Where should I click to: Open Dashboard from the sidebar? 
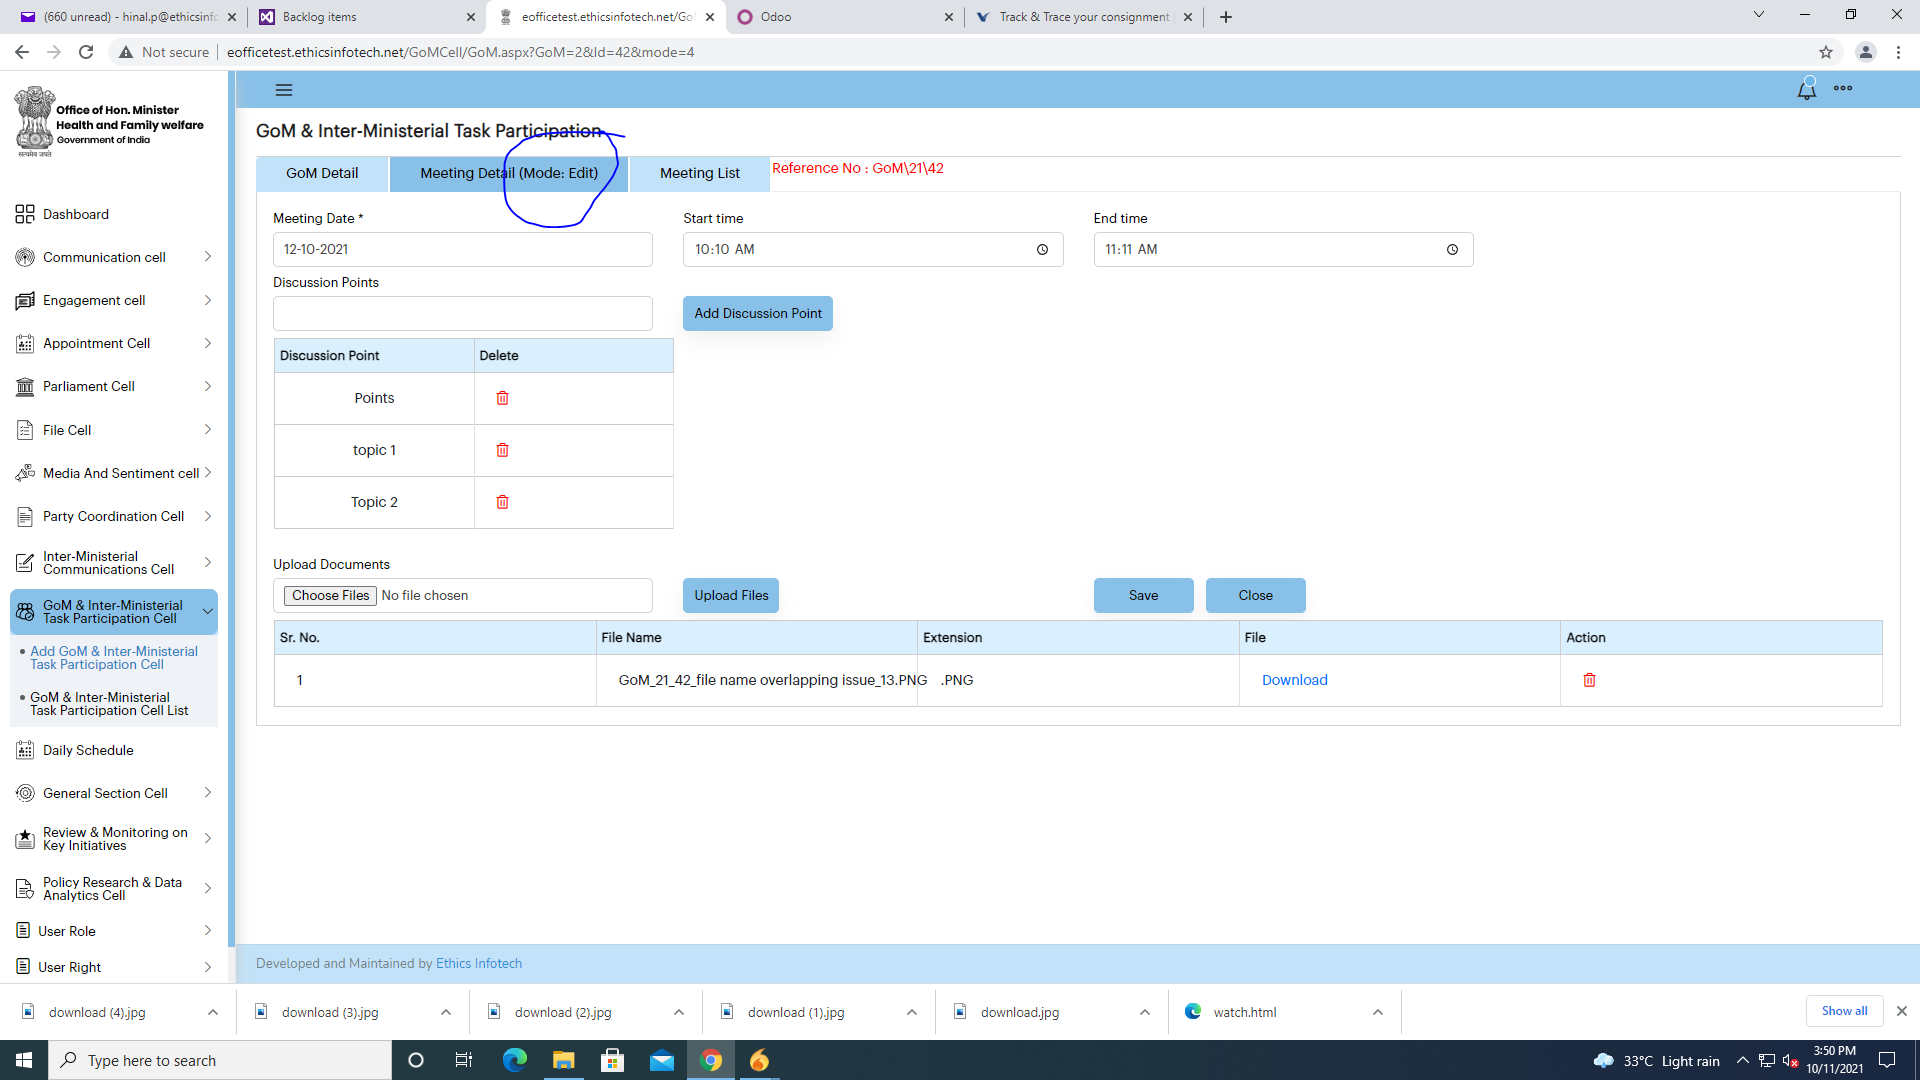pos(76,214)
